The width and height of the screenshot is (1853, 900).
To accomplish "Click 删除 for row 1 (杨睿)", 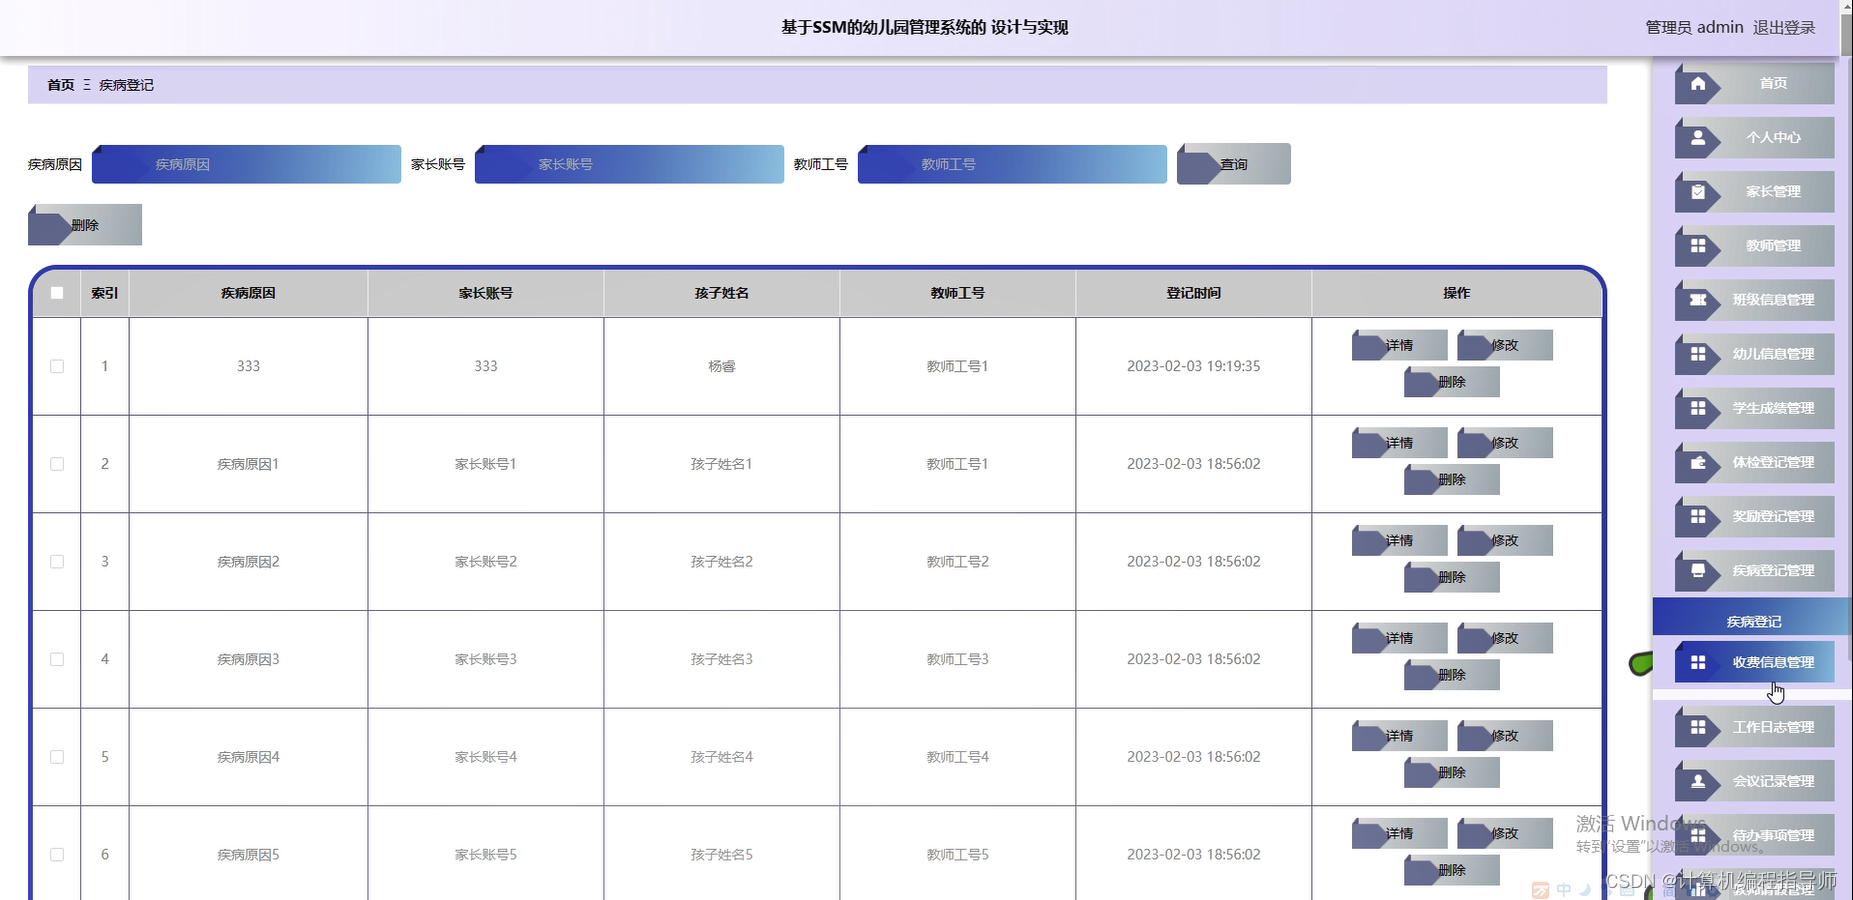I will pos(1452,382).
